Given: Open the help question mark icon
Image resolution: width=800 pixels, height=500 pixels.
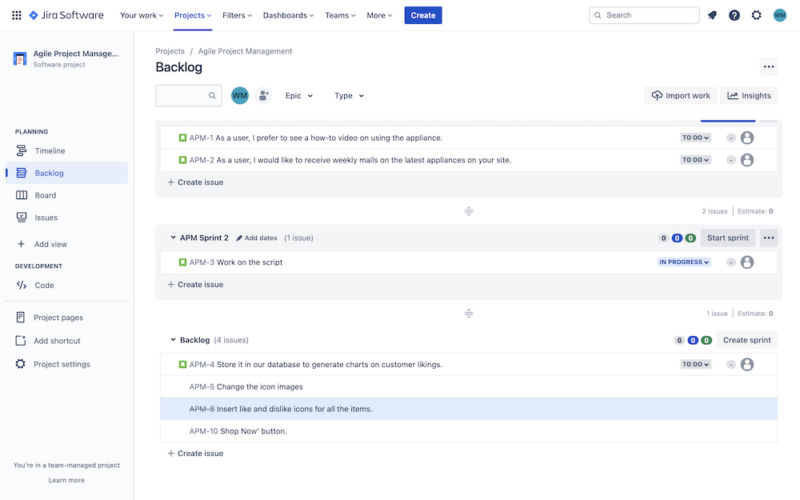Looking at the screenshot, I should click(734, 15).
